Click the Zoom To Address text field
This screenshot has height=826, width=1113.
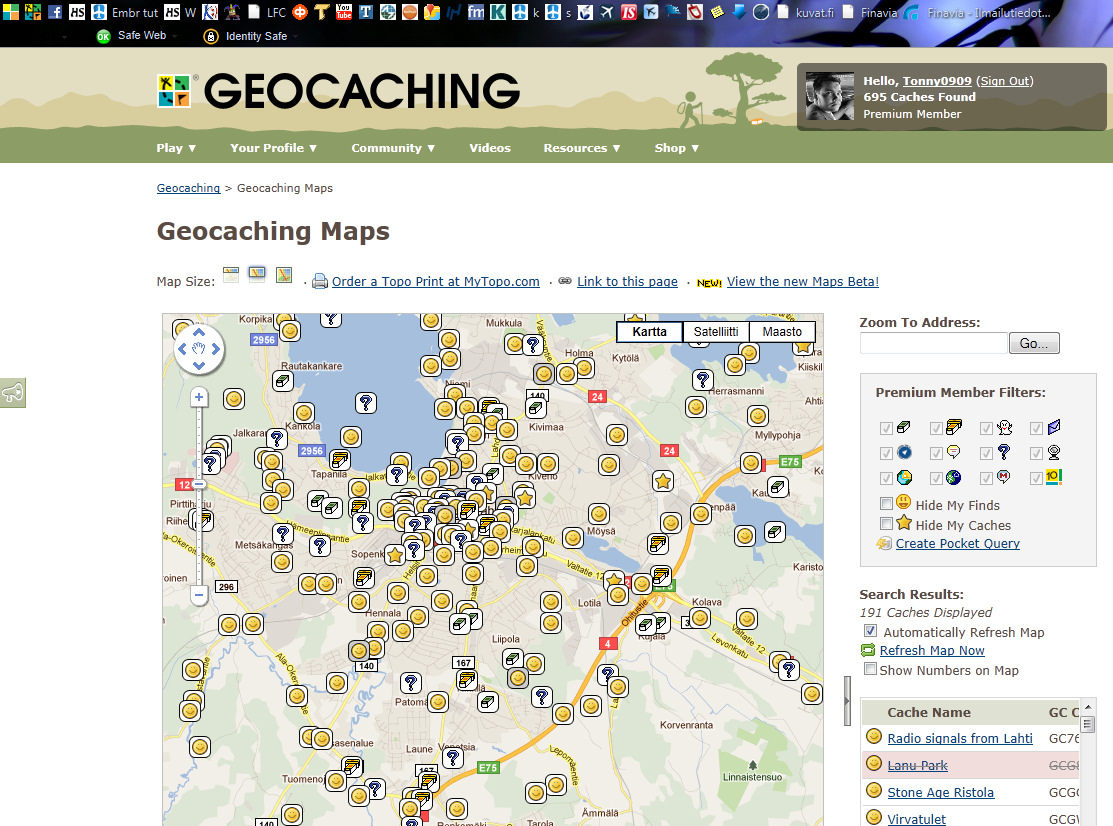pos(933,343)
